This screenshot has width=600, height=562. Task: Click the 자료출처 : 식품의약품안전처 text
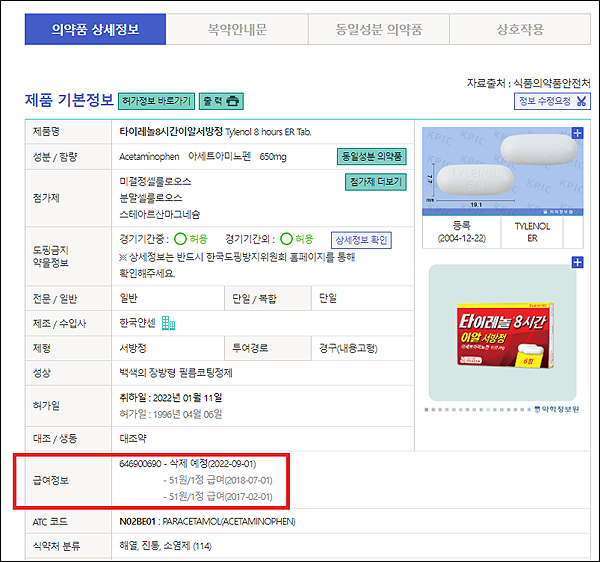point(528,83)
